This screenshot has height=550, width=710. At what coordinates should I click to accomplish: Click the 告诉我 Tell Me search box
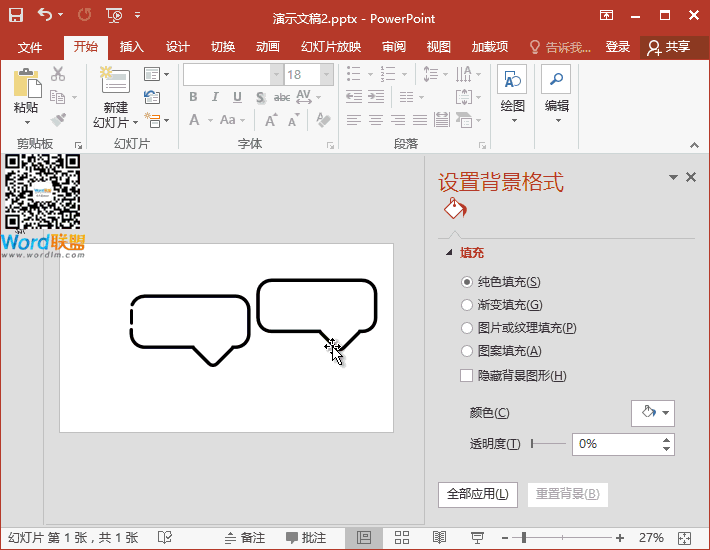pos(561,47)
